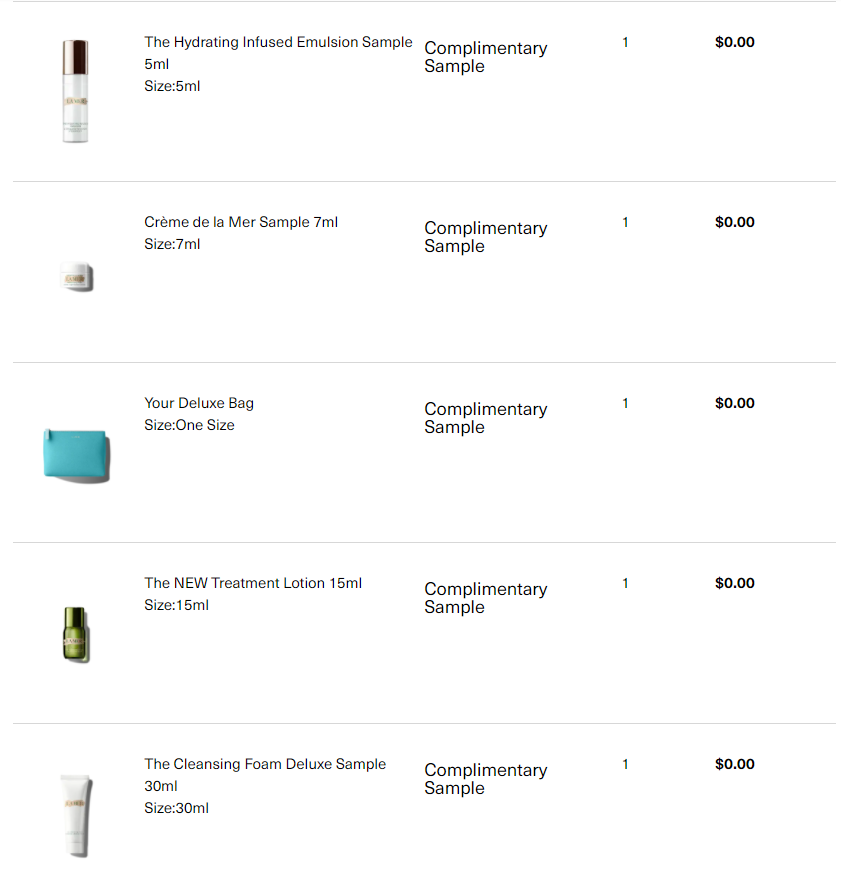Image resolution: width=841 pixels, height=888 pixels.
Task: Open Crème de la Mer Sample 7ml link
Action: point(241,222)
